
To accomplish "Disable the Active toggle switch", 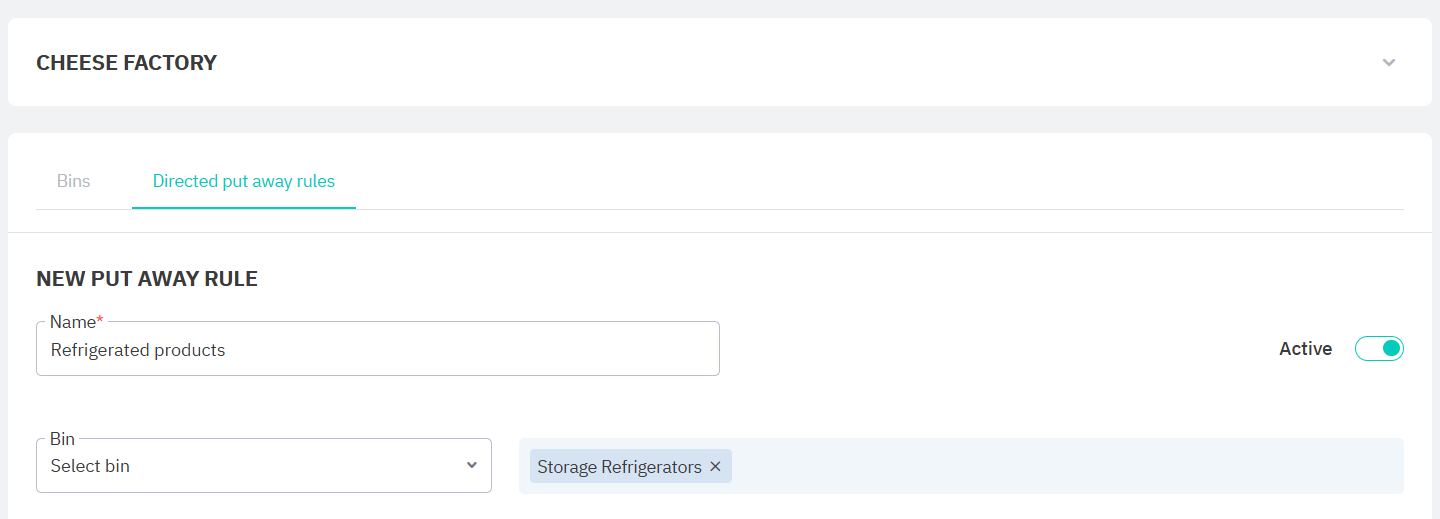I will 1379,349.
